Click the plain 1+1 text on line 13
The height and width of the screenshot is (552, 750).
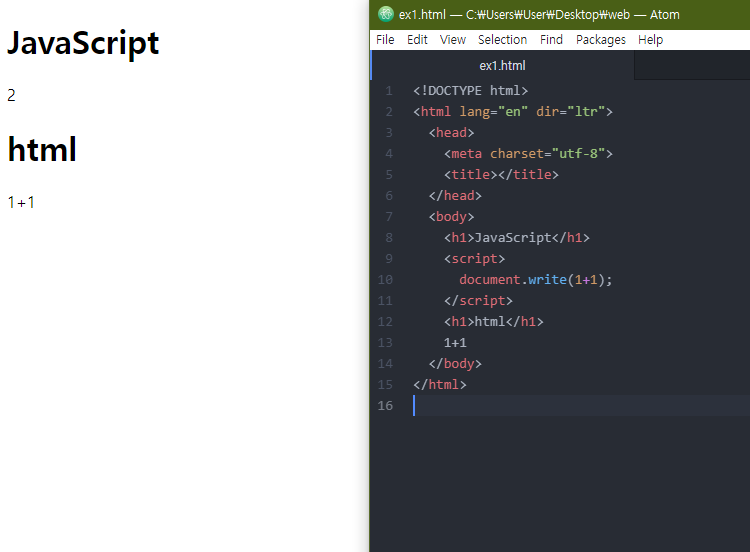pos(455,343)
